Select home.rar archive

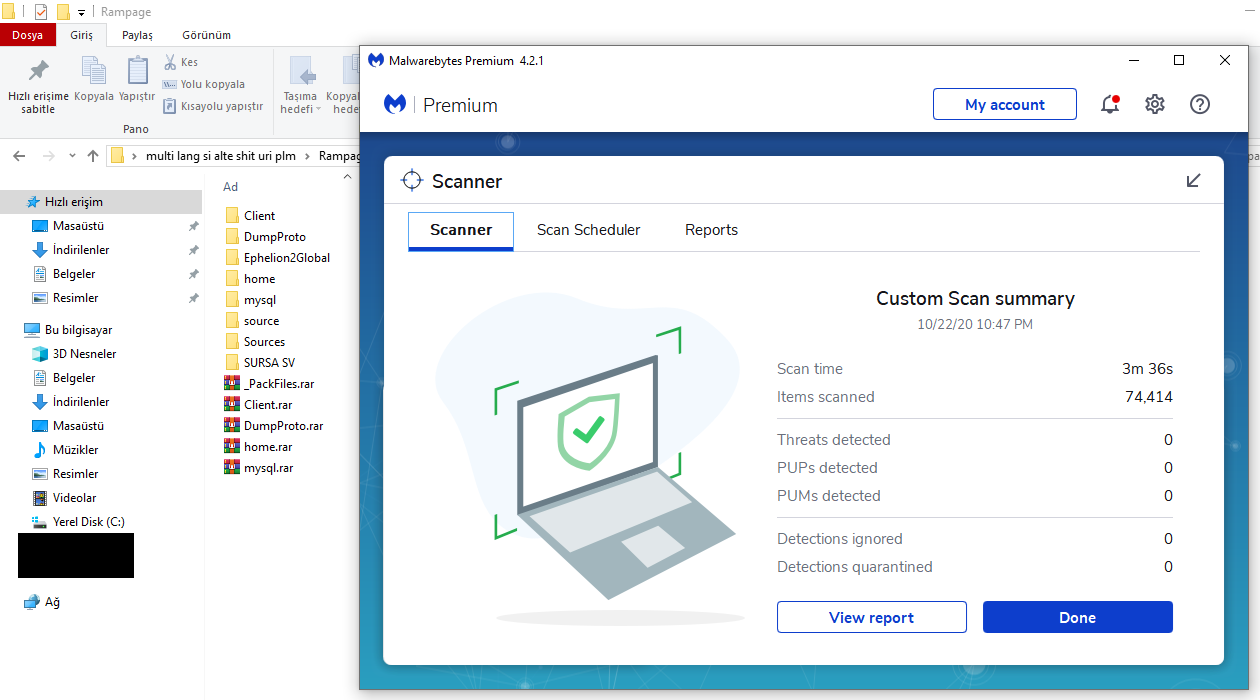click(x=259, y=447)
